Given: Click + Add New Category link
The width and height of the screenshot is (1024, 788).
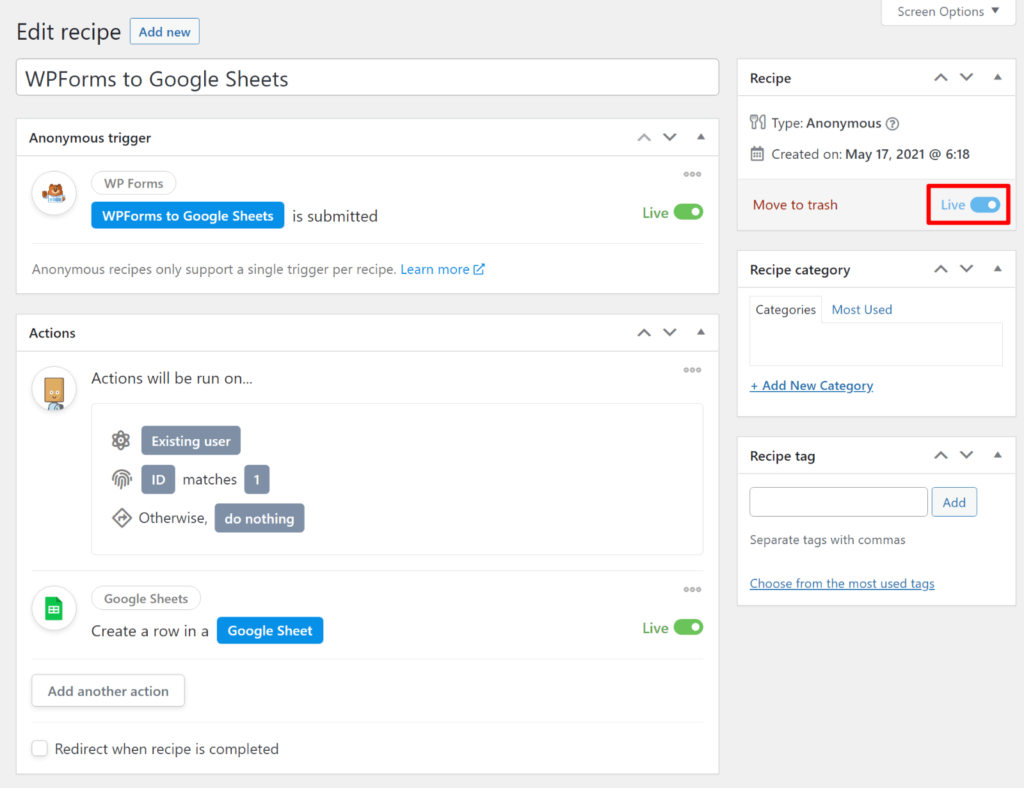Looking at the screenshot, I should tap(811, 386).
